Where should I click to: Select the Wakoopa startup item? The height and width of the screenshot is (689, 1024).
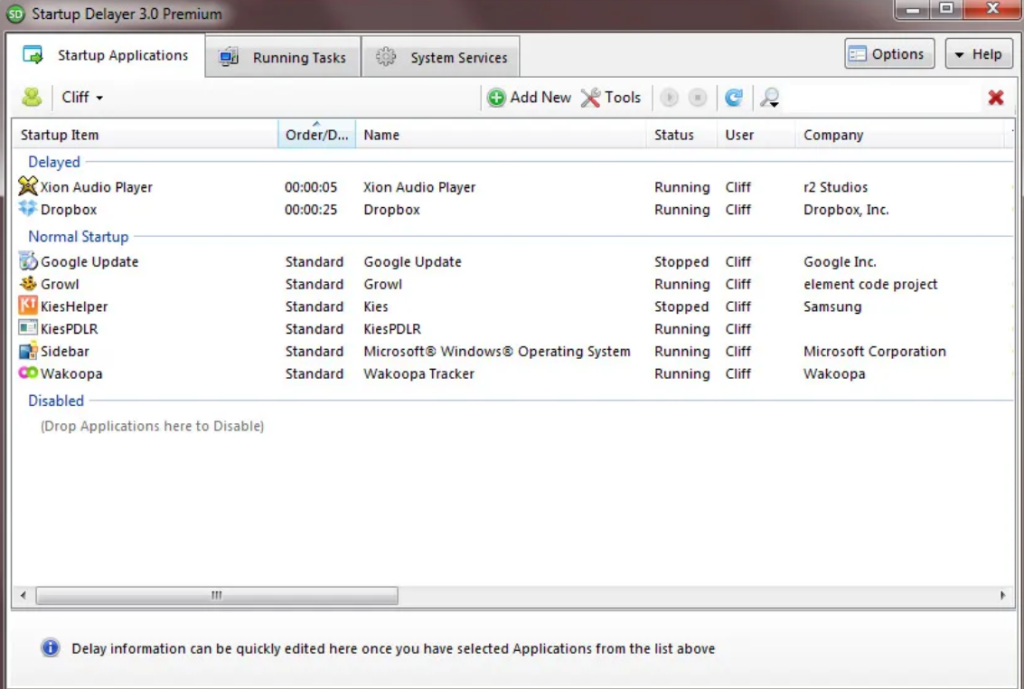(71, 374)
